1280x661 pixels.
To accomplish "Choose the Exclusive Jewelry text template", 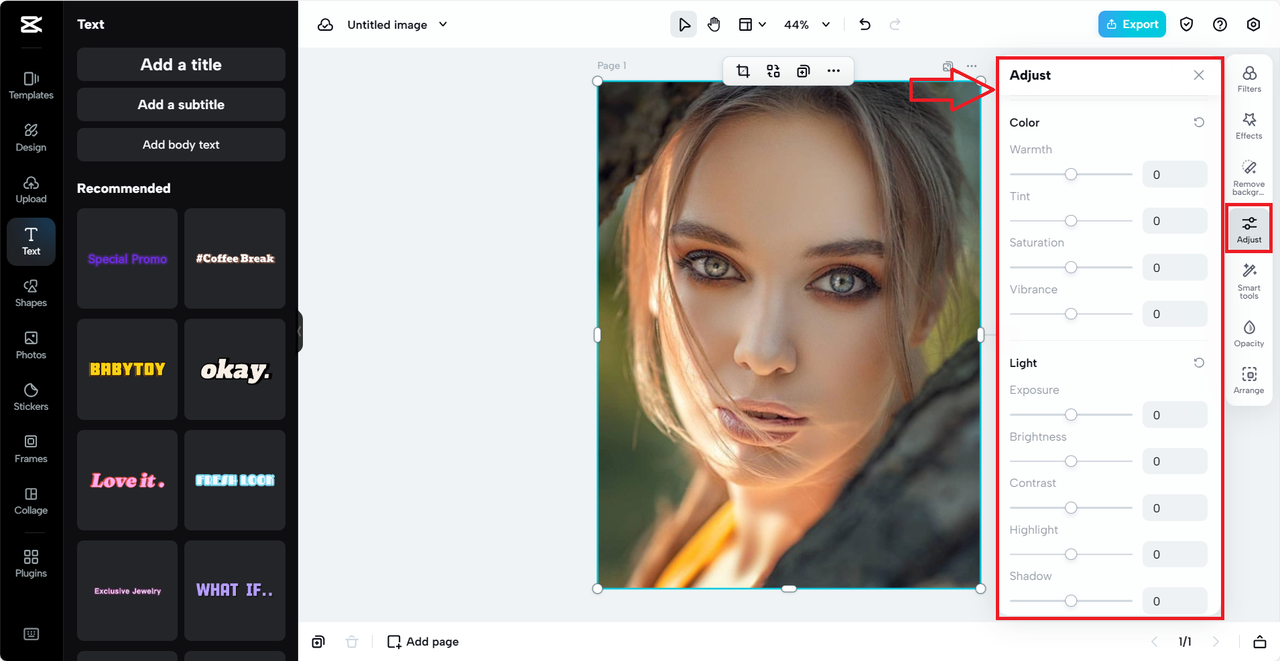I will tap(127, 591).
